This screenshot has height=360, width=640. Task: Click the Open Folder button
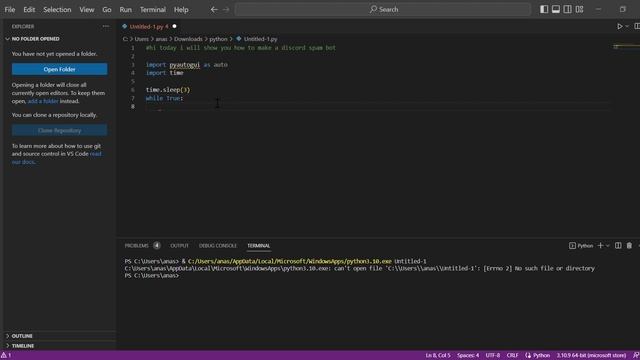coord(60,69)
